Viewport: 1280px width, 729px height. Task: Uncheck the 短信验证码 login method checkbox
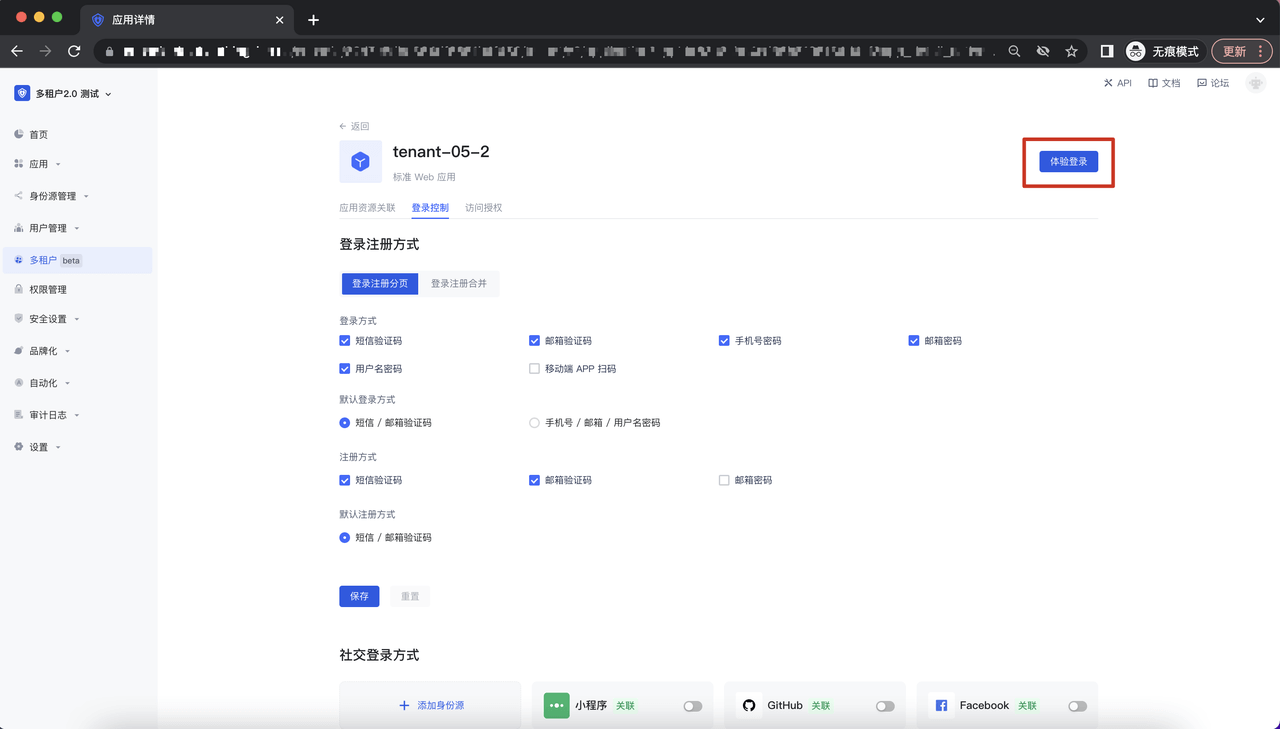[x=345, y=341]
